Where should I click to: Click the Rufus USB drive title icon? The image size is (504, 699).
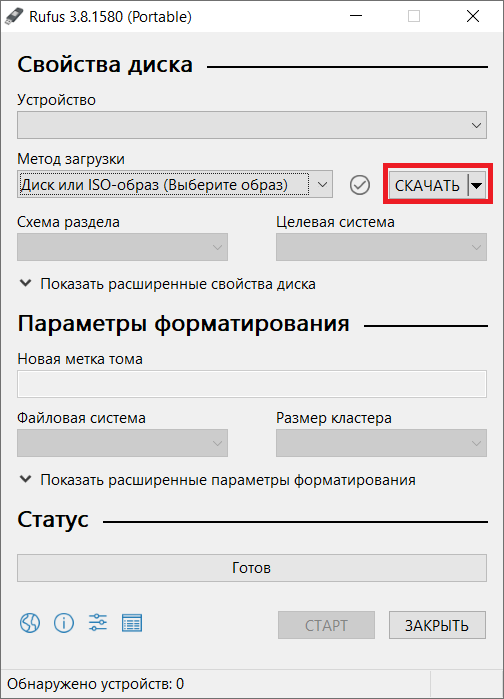pos(14,16)
